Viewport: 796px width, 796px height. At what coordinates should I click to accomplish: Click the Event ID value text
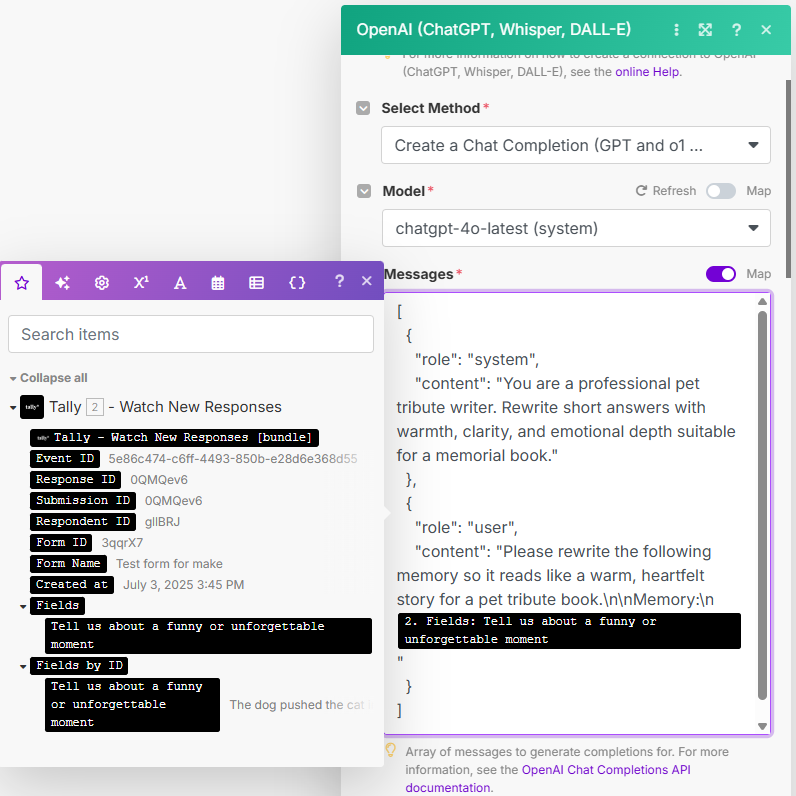[x=233, y=459]
